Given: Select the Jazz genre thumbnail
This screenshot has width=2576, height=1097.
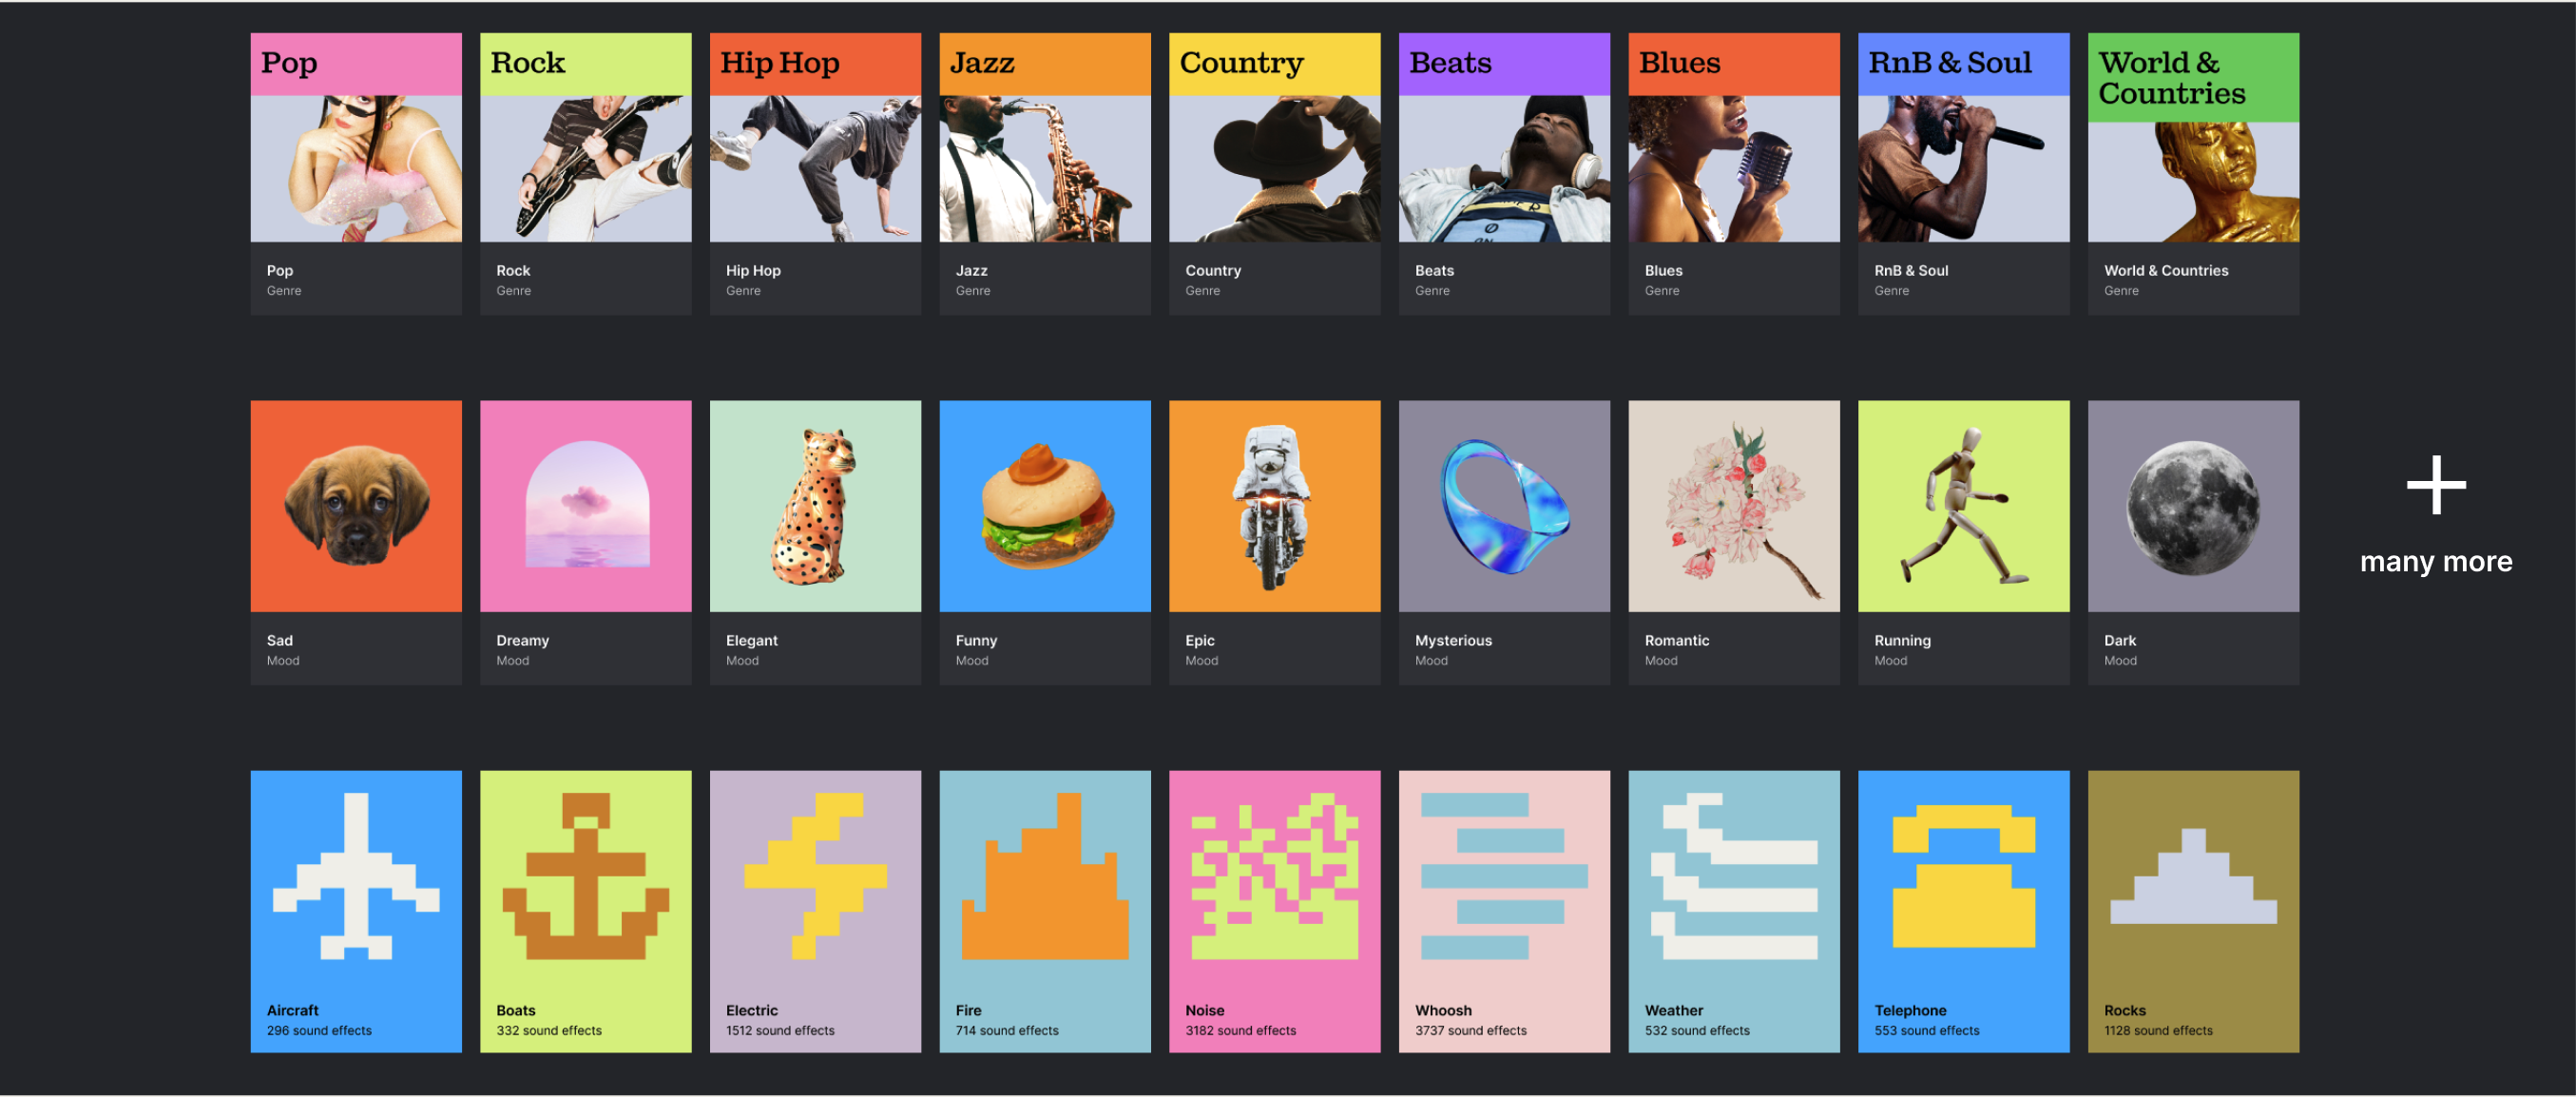Looking at the screenshot, I should click(1045, 138).
